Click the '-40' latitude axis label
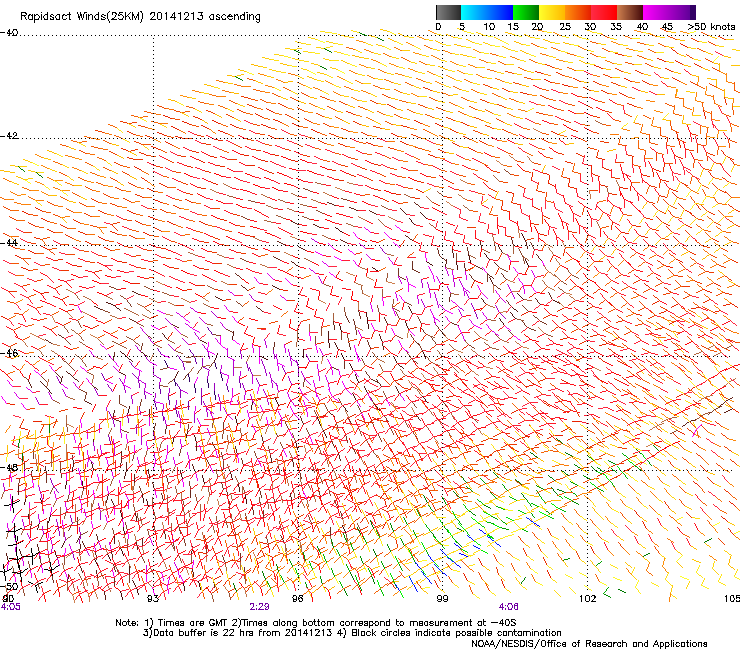 click(x=9, y=33)
